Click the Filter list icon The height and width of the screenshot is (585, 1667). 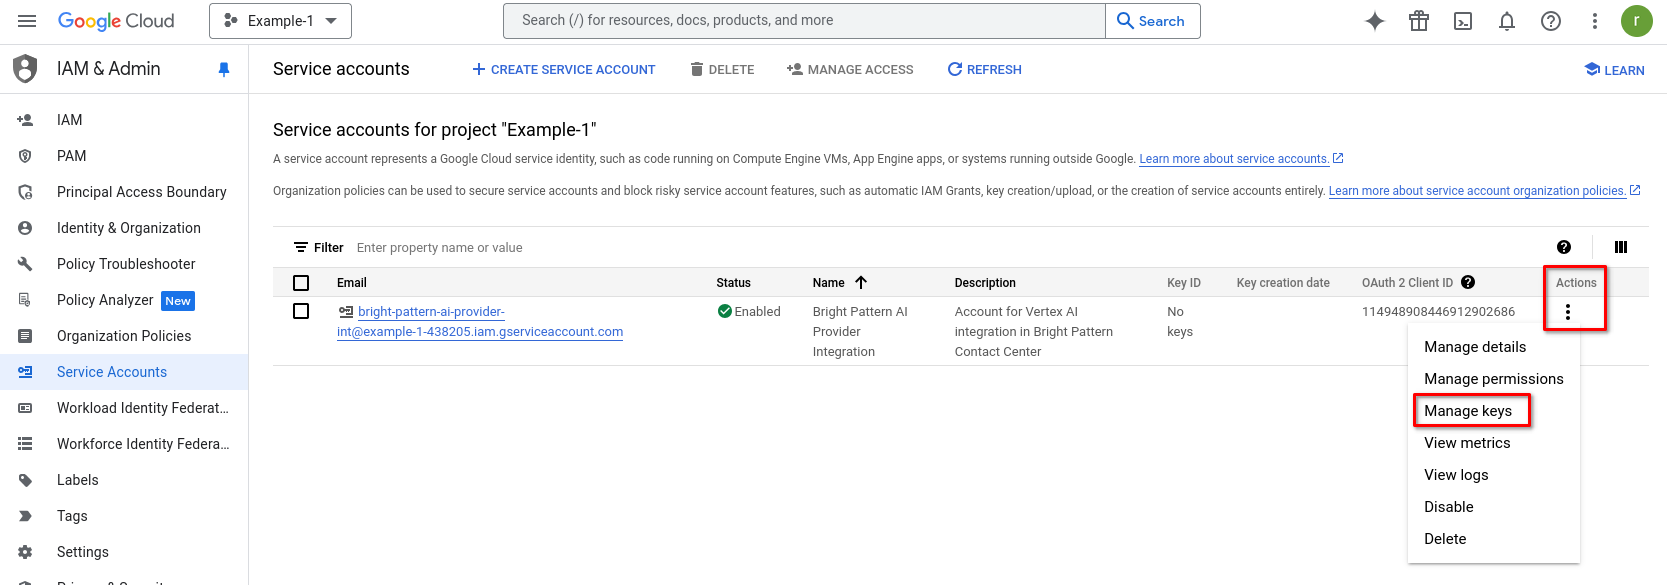[300, 248]
